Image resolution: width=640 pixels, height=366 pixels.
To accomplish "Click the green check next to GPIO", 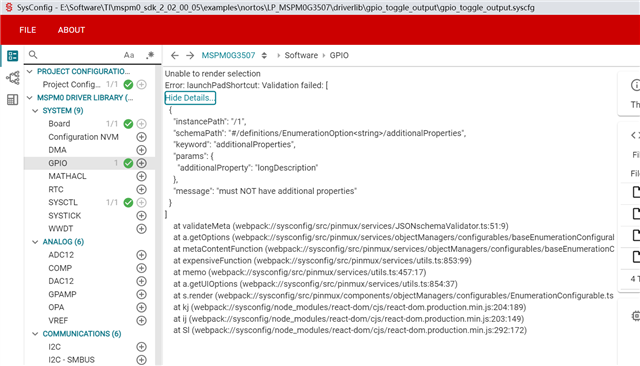I will tap(128, 163).
